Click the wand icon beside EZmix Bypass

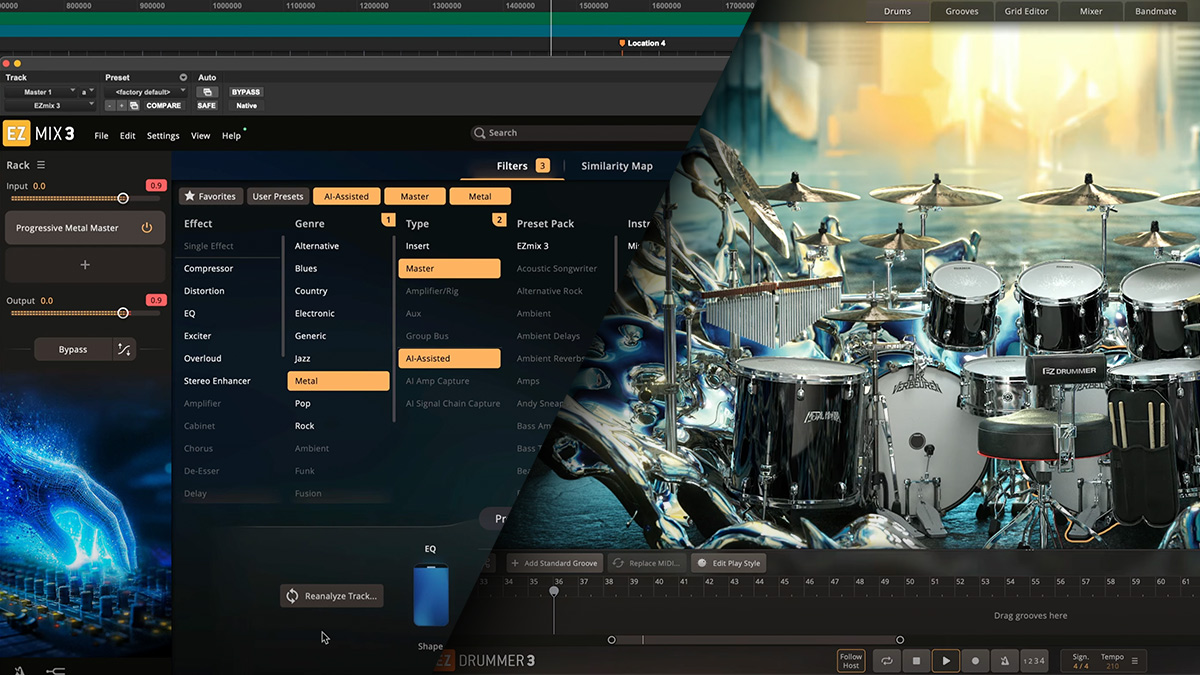click(123, 349)
